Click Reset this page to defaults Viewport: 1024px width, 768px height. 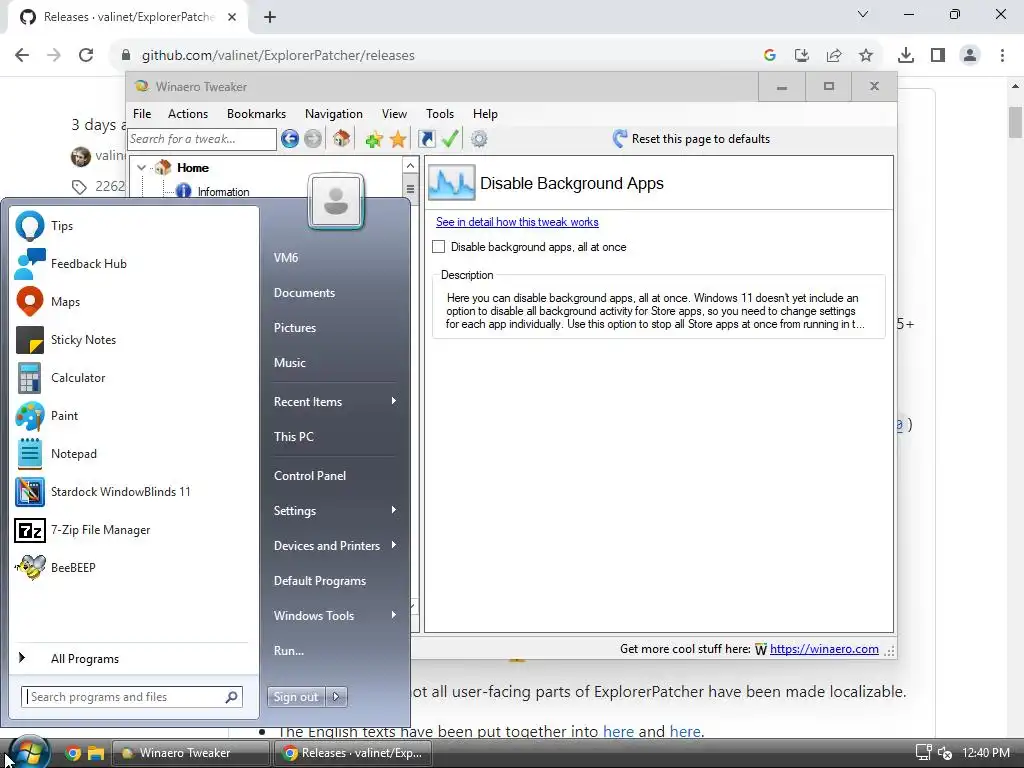pos(692,138)
